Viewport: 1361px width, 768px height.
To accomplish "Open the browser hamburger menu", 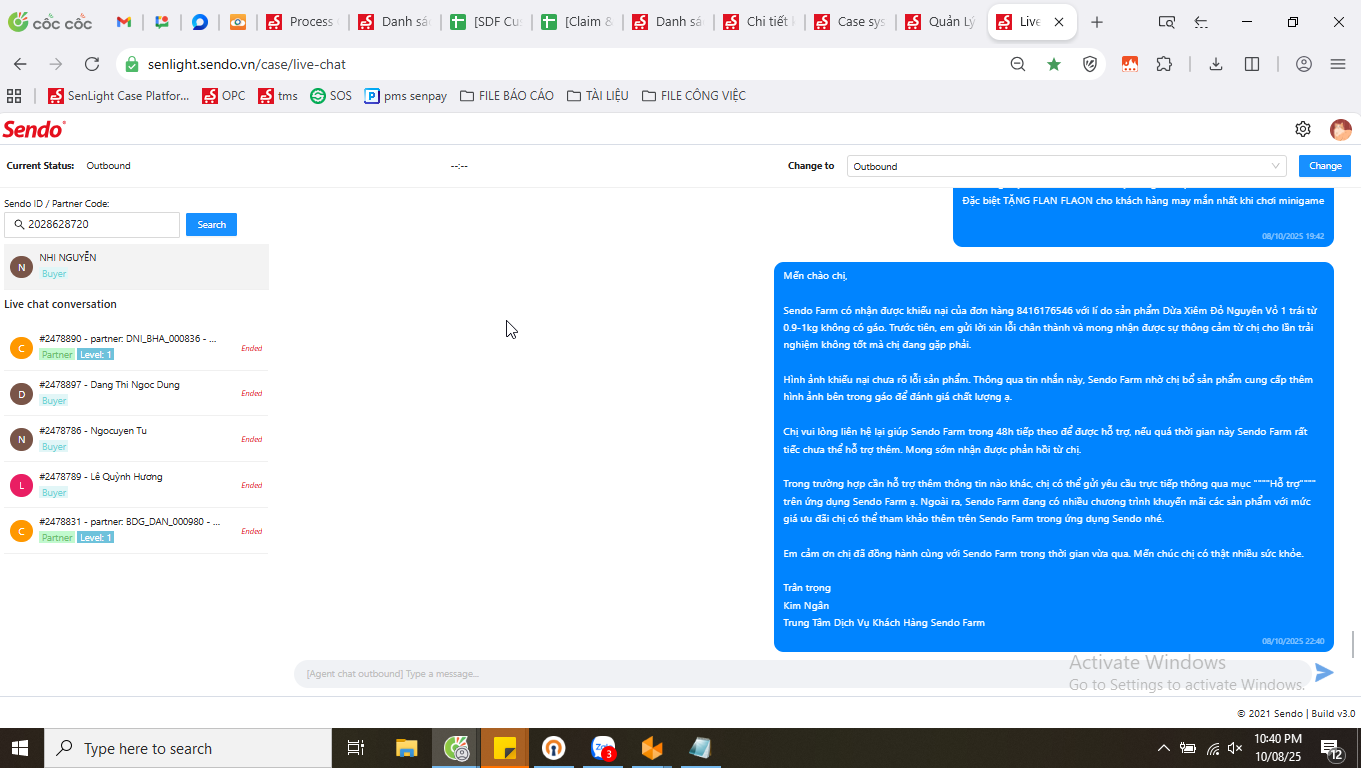I will tap(1338, 64).
